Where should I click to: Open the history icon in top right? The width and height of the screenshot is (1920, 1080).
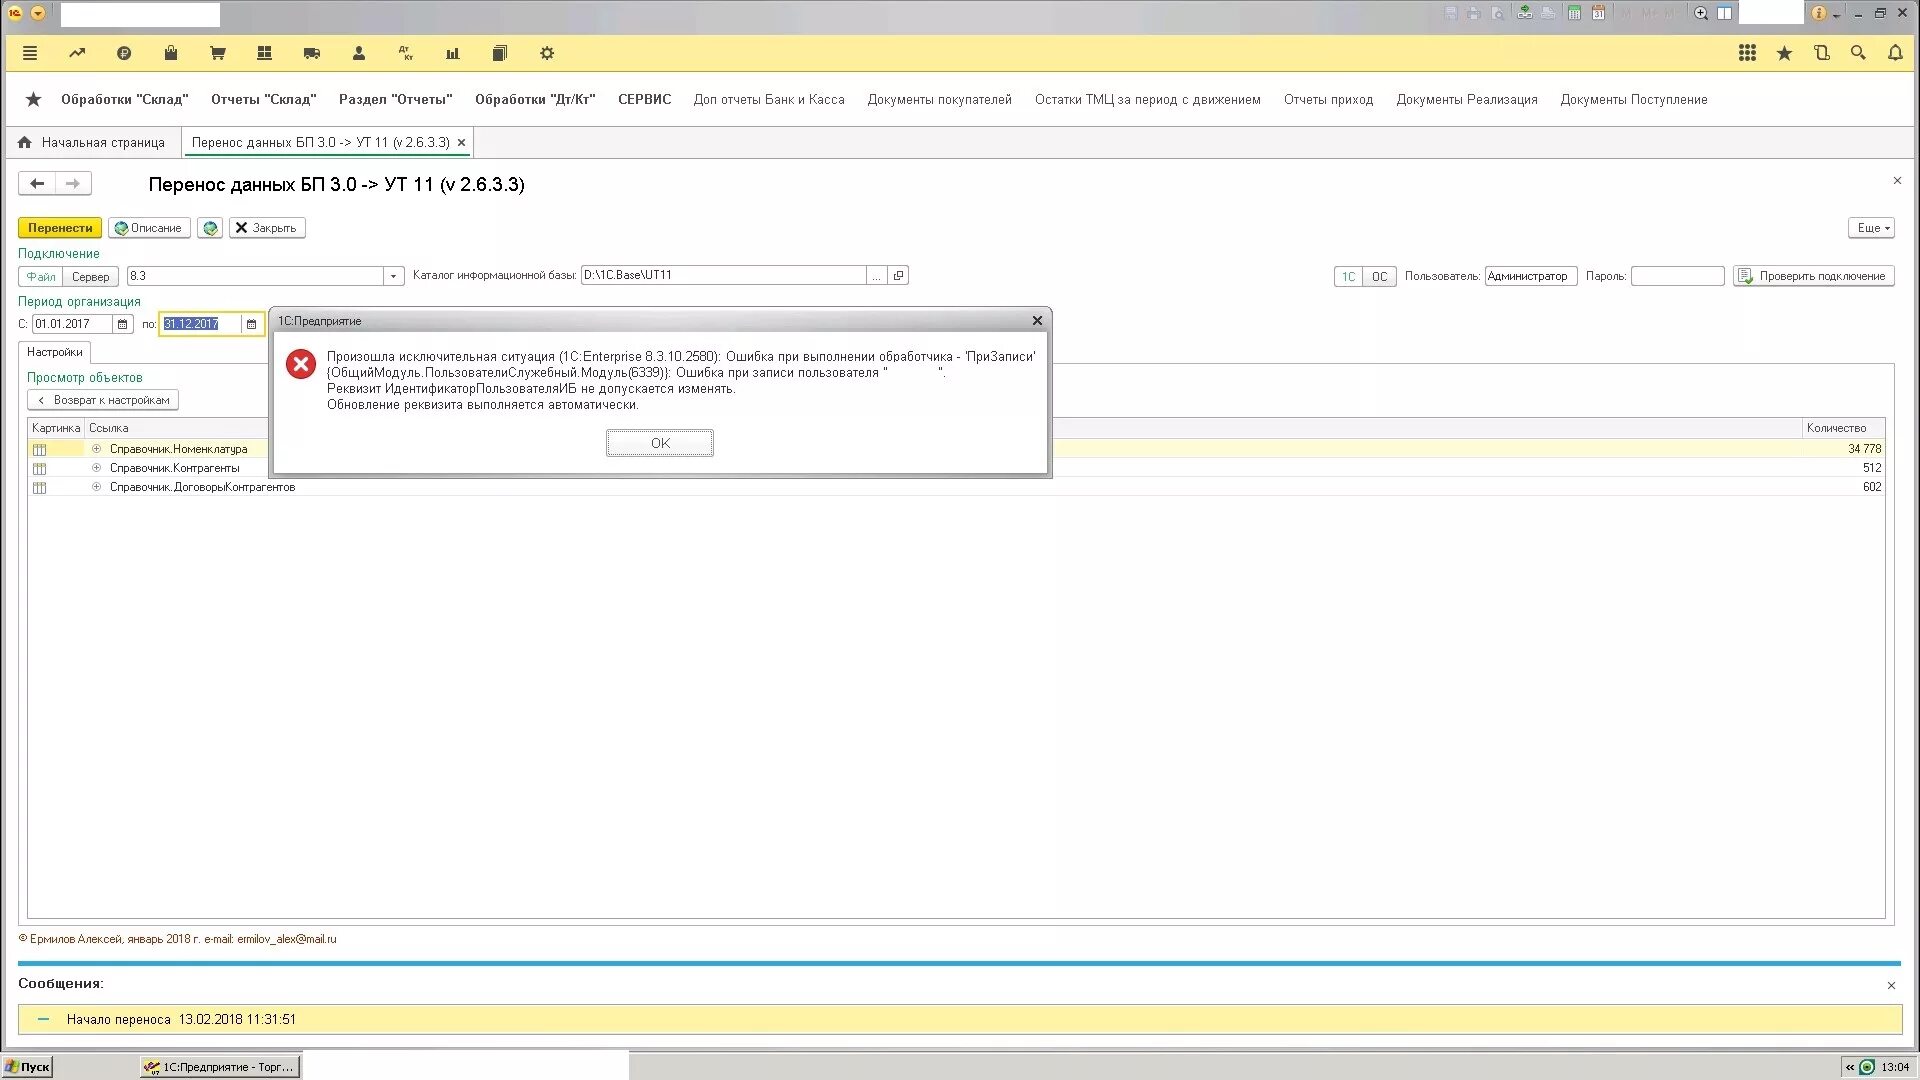tap(1821, 53)
